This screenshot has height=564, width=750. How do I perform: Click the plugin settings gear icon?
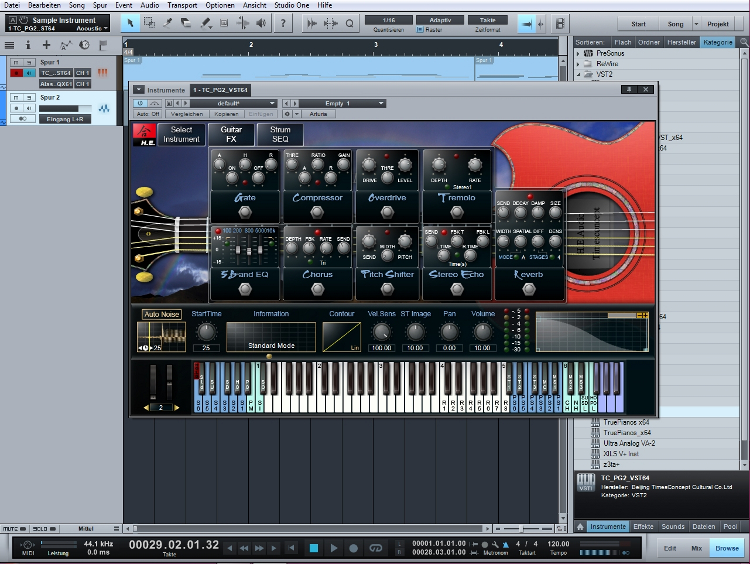pyautogui.click(x=287, y=114)
